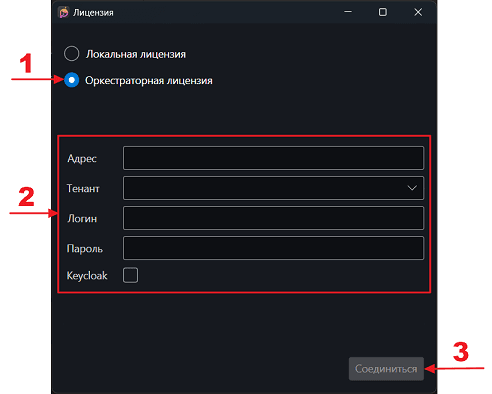Open the Тенант dropdown list
The width and height of the screenshot is (492, 394).
[x=273, y=188]
